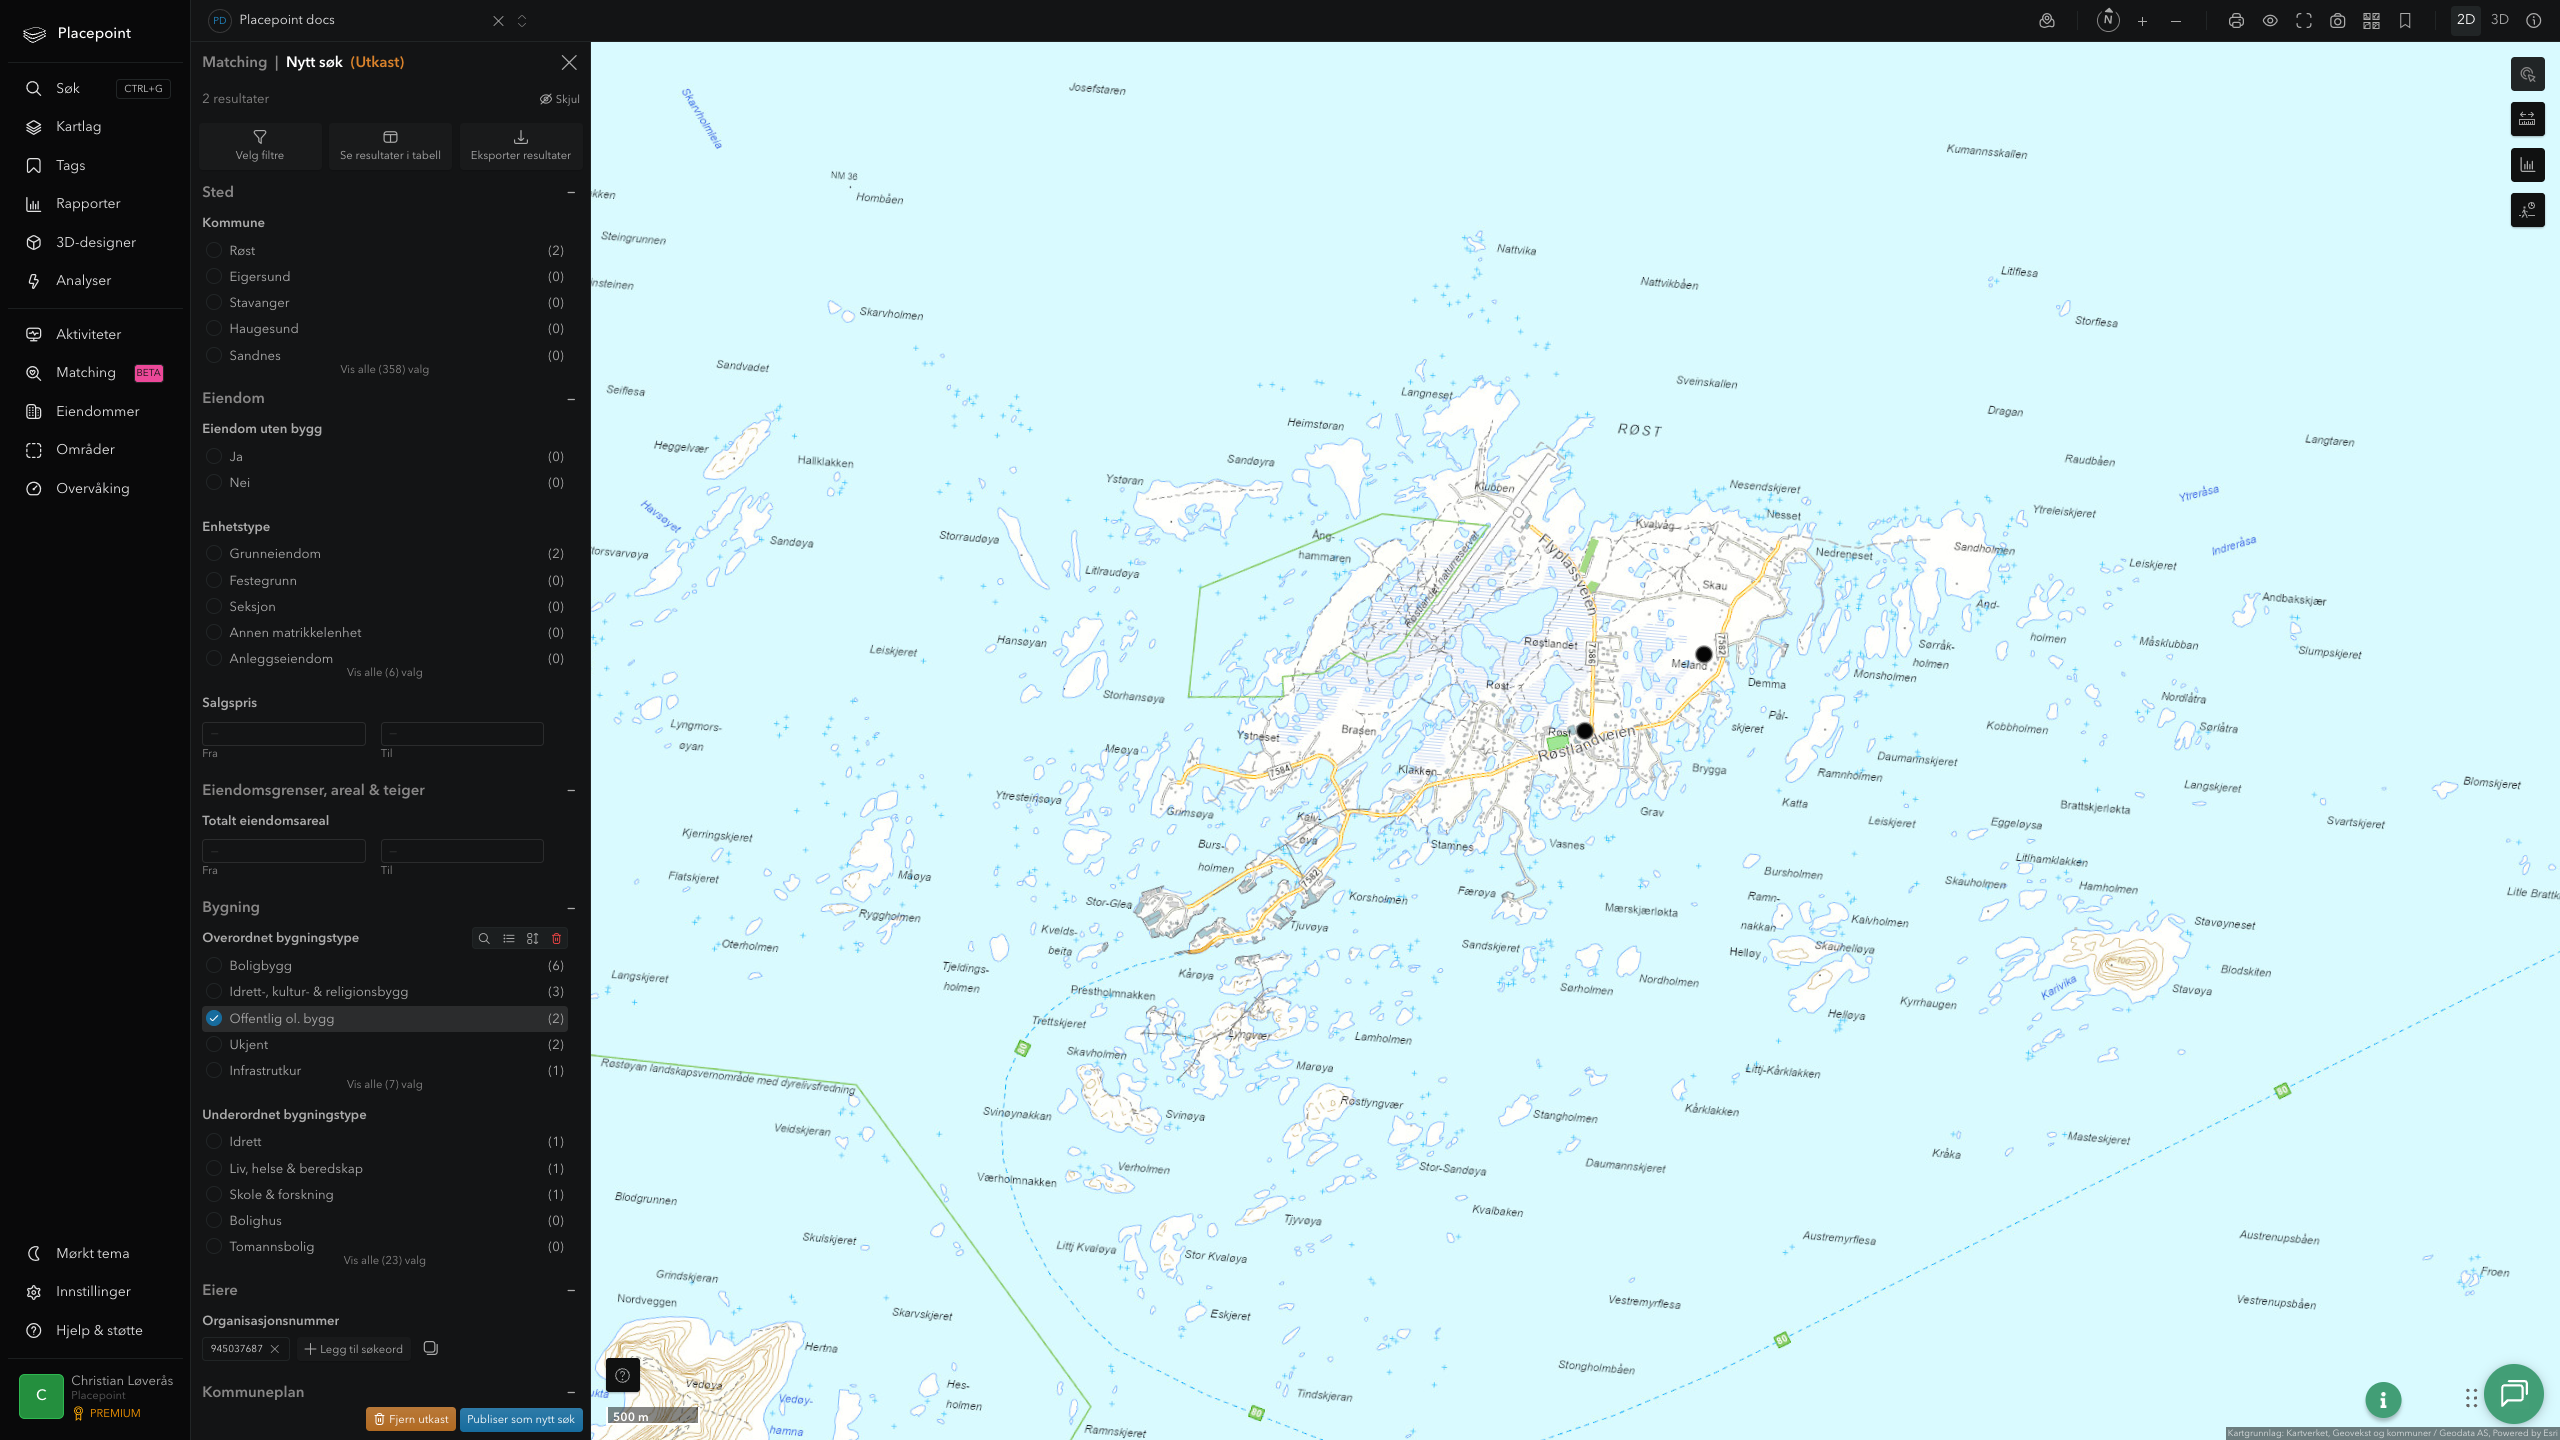Take a map screenshot with camera icon
This screenshot has height=1440, width=2560.
(x=2338, y=21)
